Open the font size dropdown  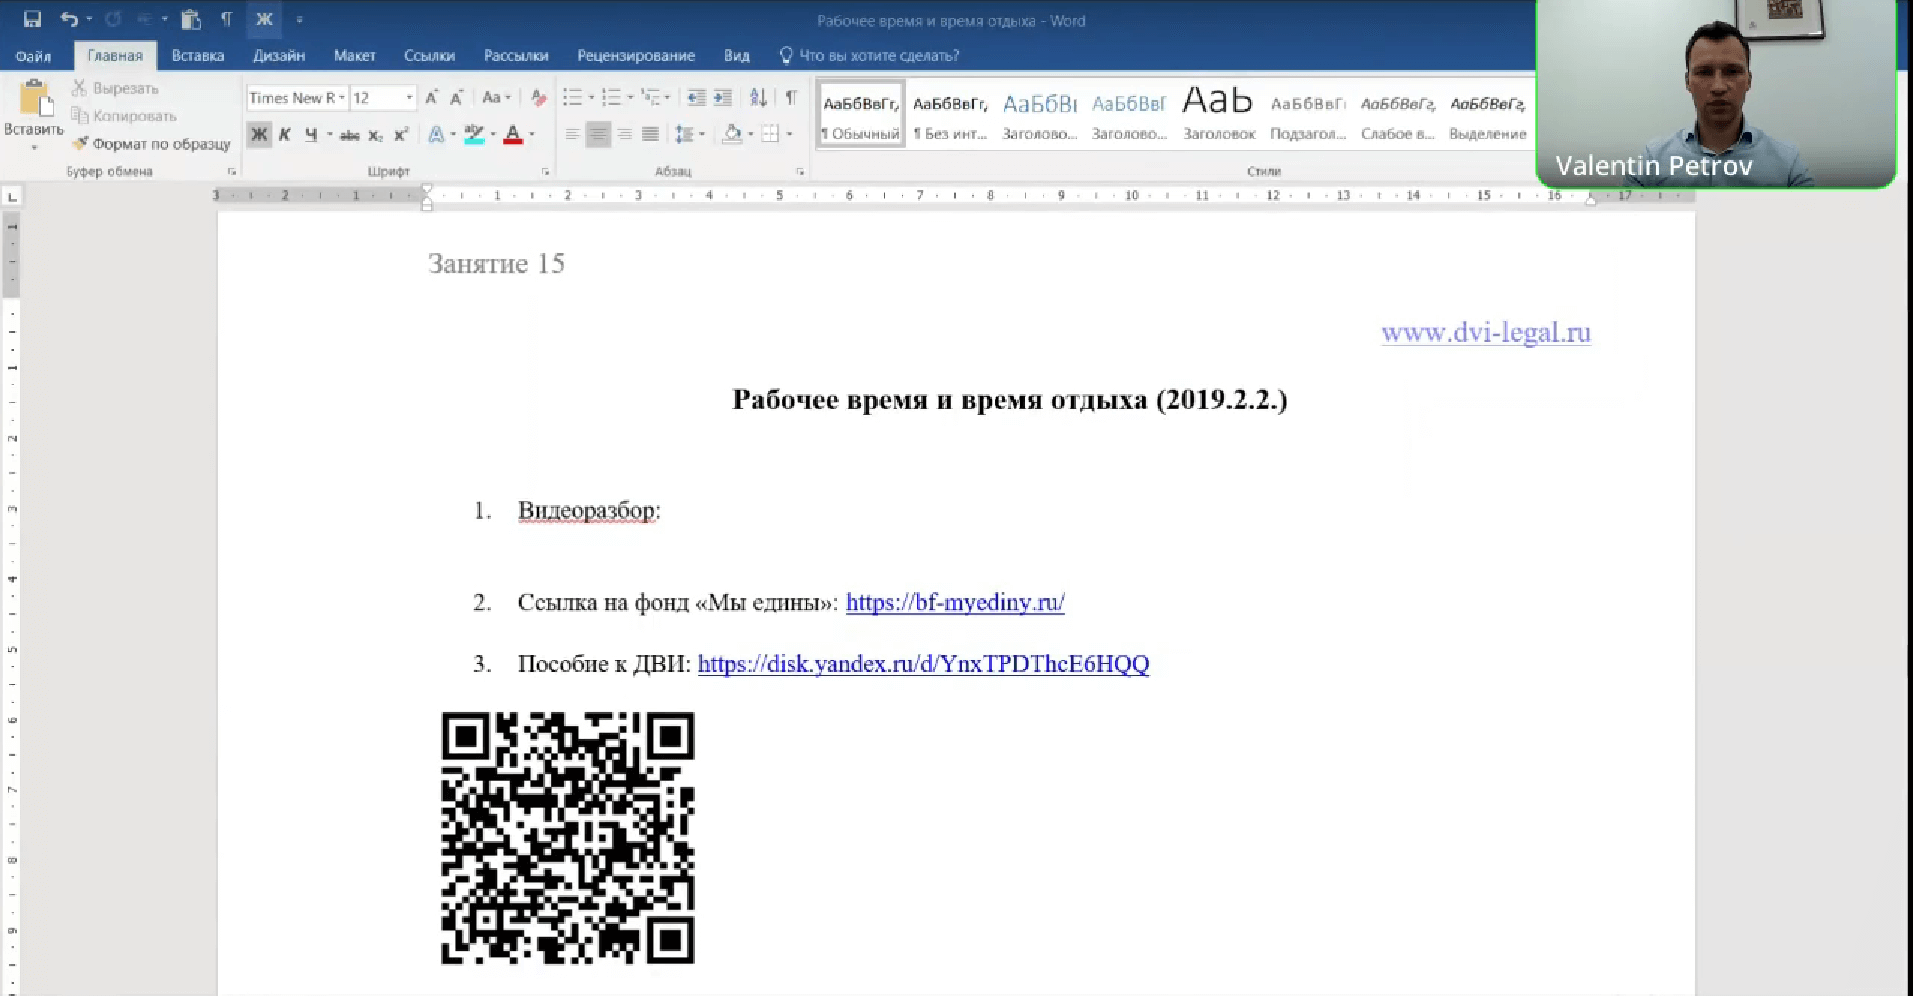[x=409, y=98]
